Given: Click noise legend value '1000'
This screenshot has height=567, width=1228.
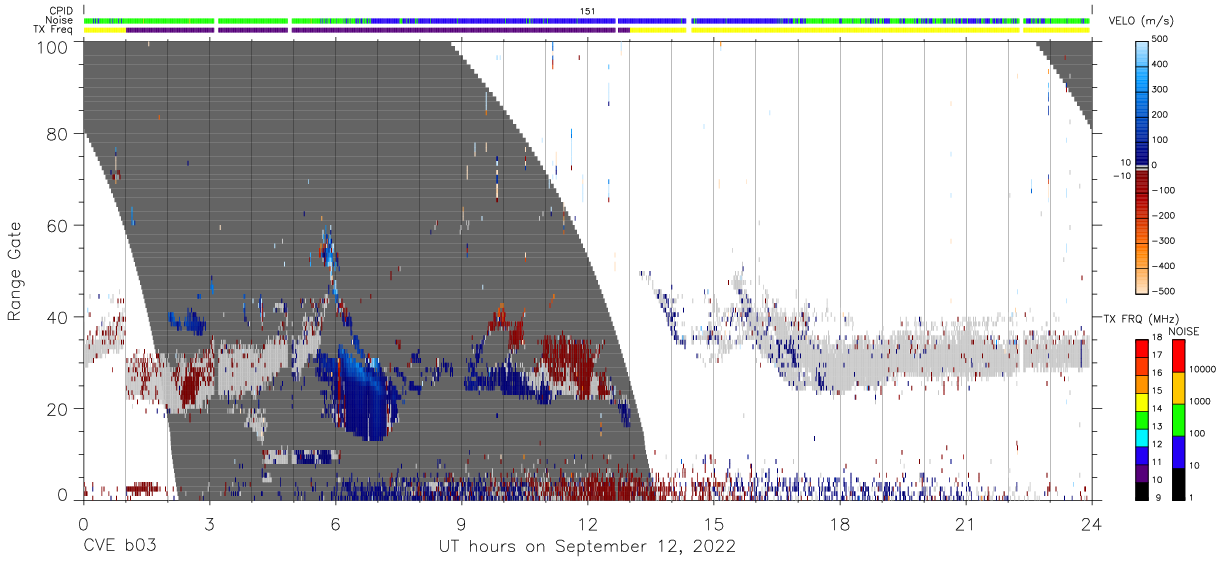Looking at the screenshot, I should [1201, 402].
